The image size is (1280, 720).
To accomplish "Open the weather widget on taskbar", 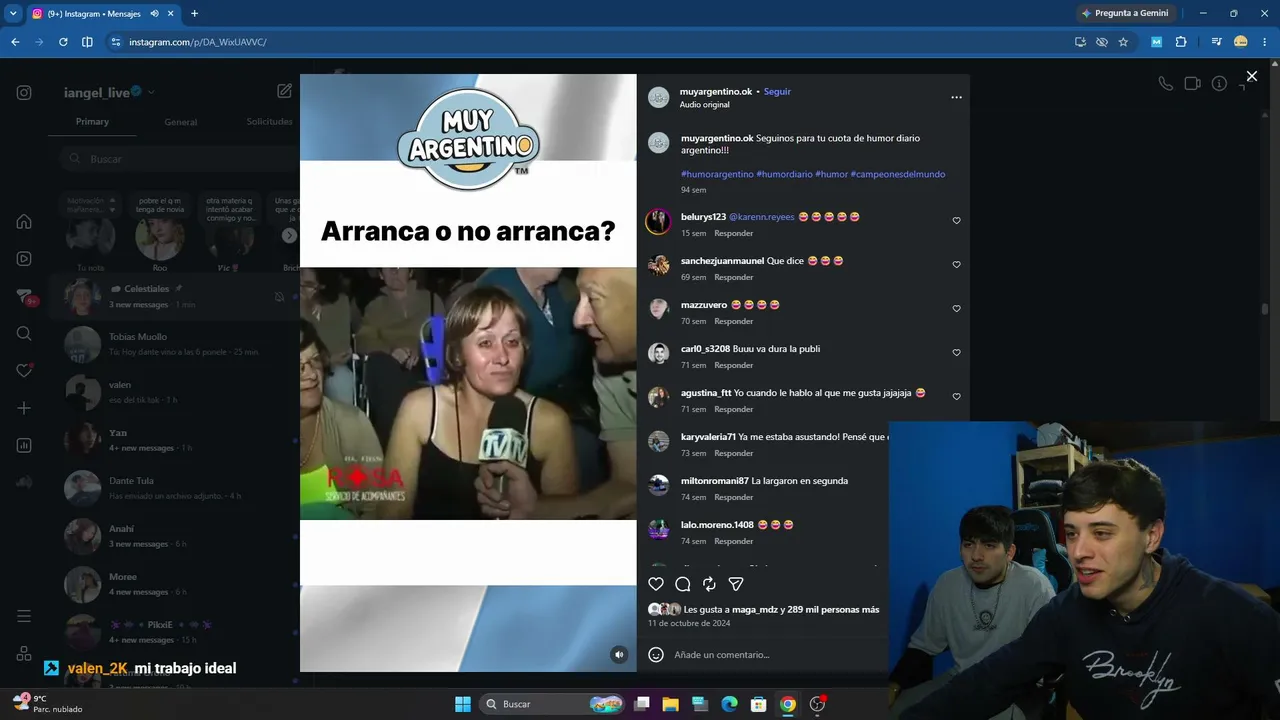I will click(48, 703).
